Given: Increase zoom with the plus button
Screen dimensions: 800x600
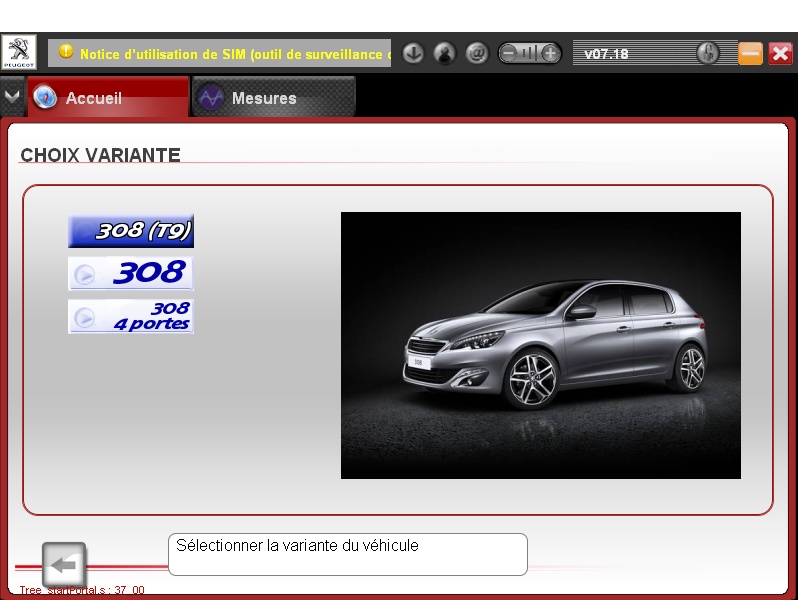Looking at the screenshot, I should pyautogui.click(x=551, y=53).
